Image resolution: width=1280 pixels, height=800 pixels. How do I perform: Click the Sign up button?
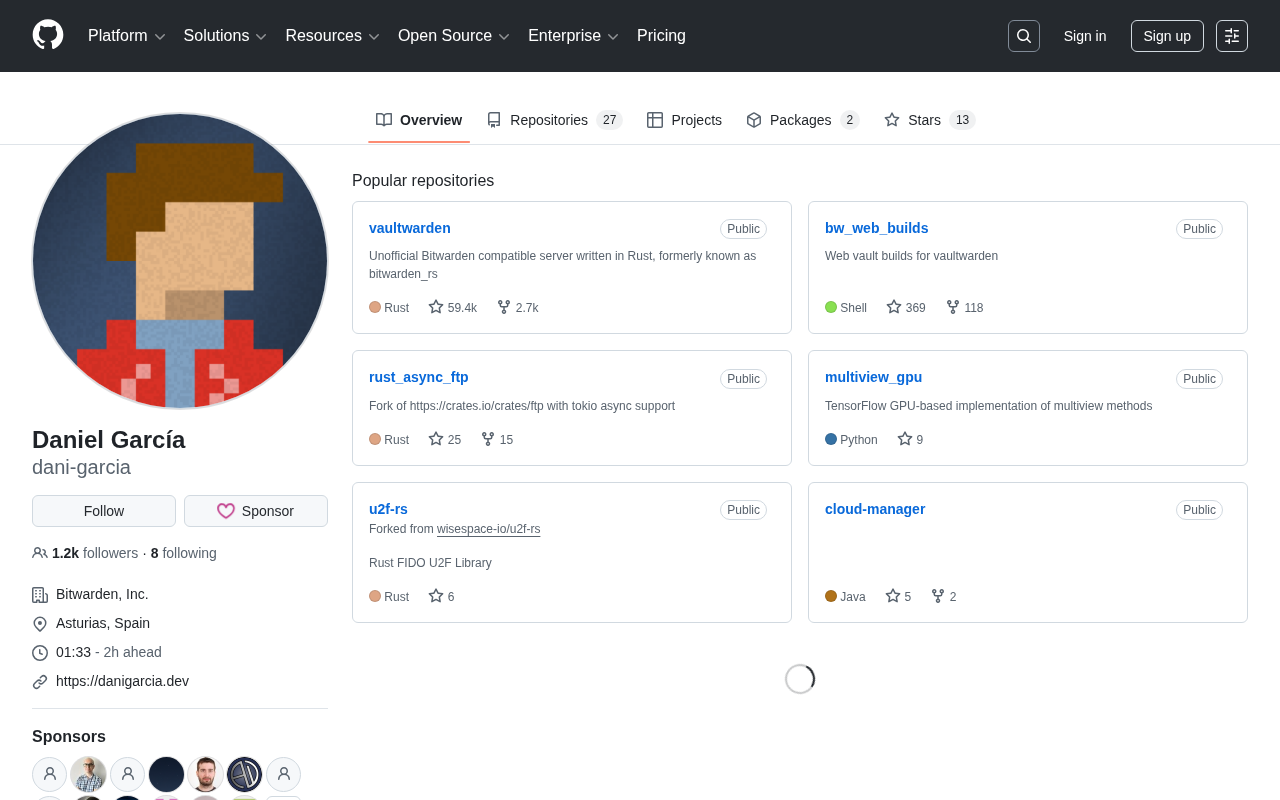[1167, 36]
